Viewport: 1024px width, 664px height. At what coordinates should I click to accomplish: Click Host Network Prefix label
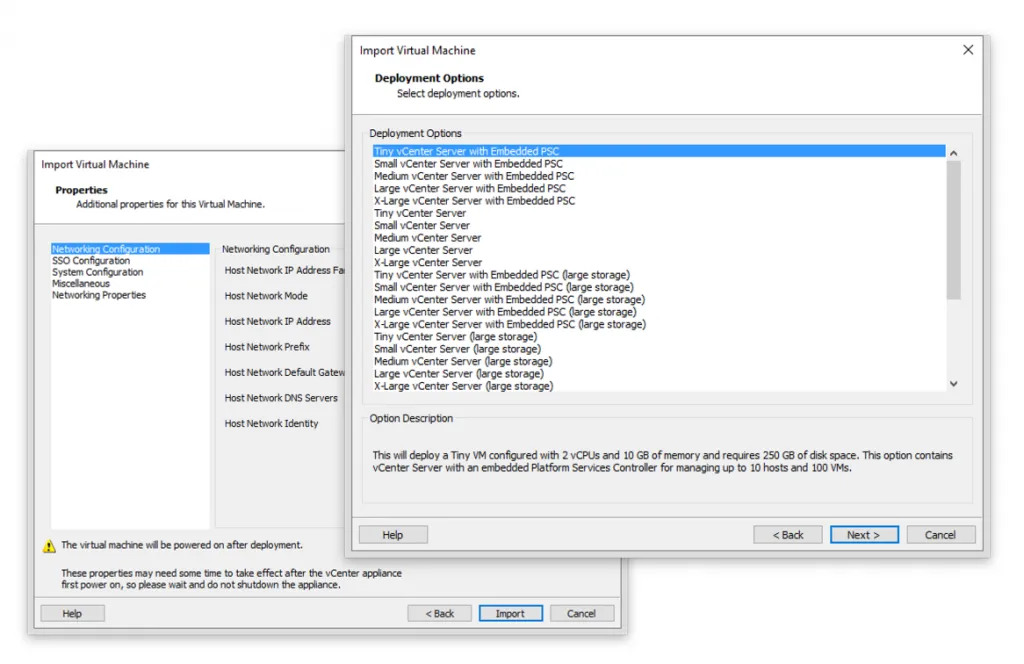[267, 347]
